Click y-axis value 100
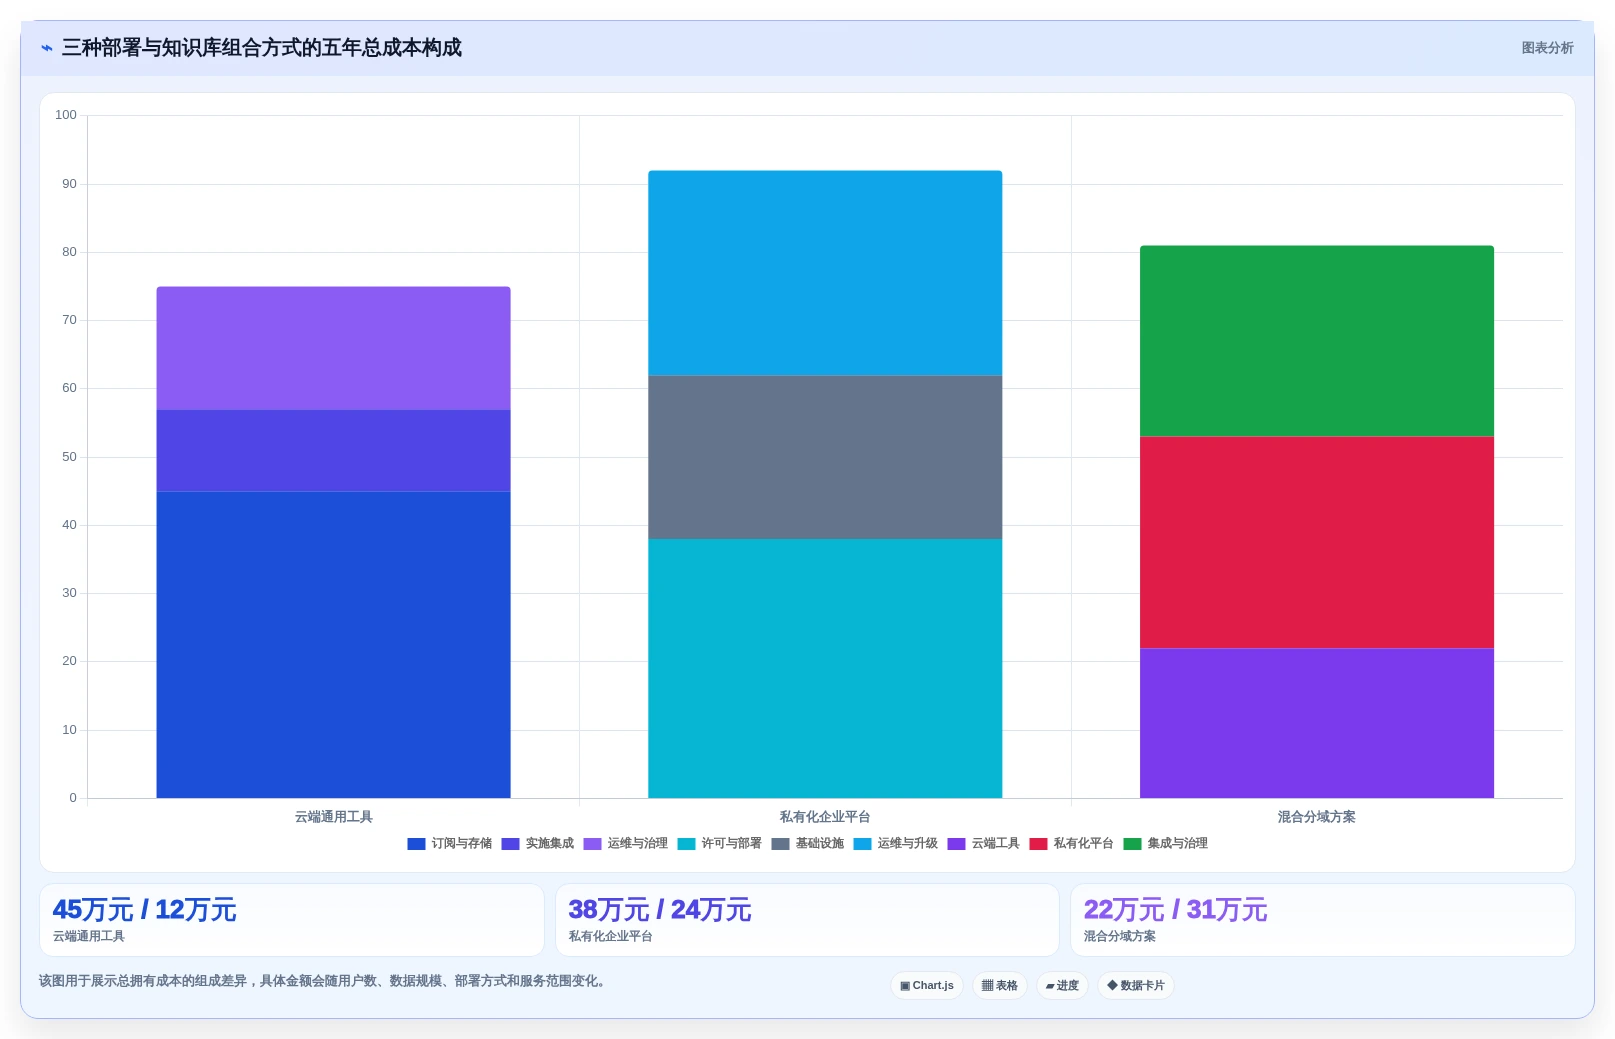Viewport: 1615px width, 1039px height. pyautogui.click(x=66, y=115)
